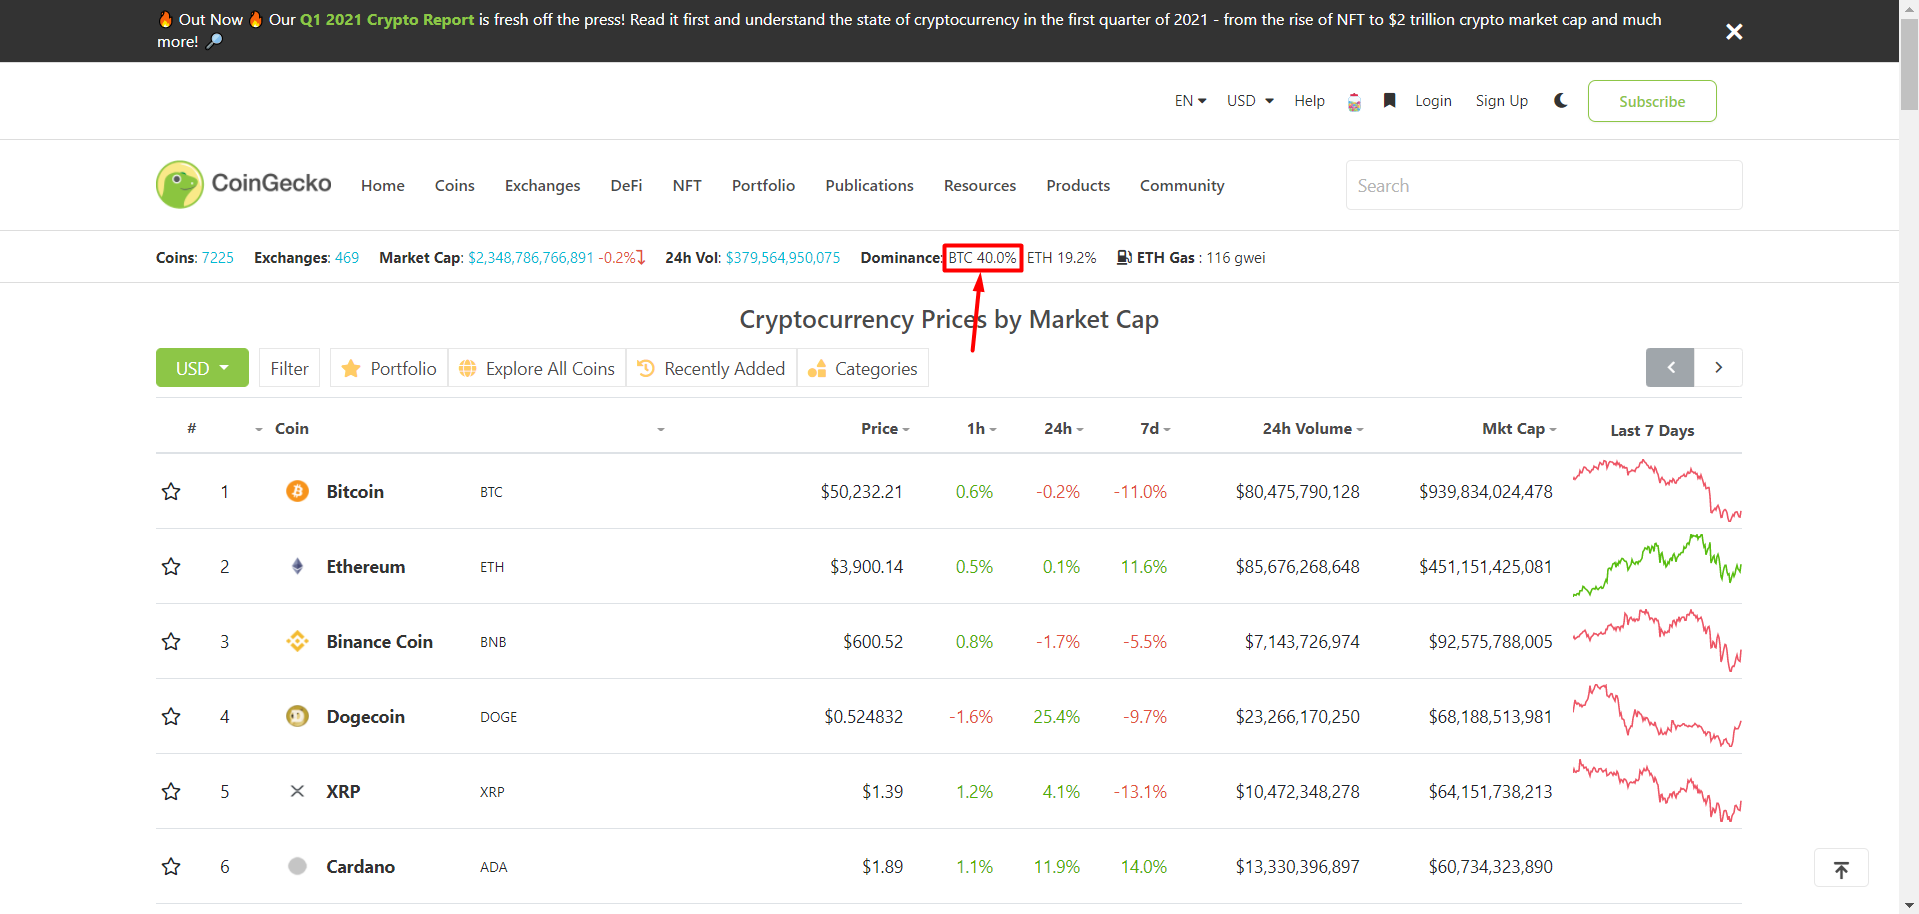The image size is (1919, 914).
Task: Click the Ethereum diamond logo icon
Action: pos(297,566)
